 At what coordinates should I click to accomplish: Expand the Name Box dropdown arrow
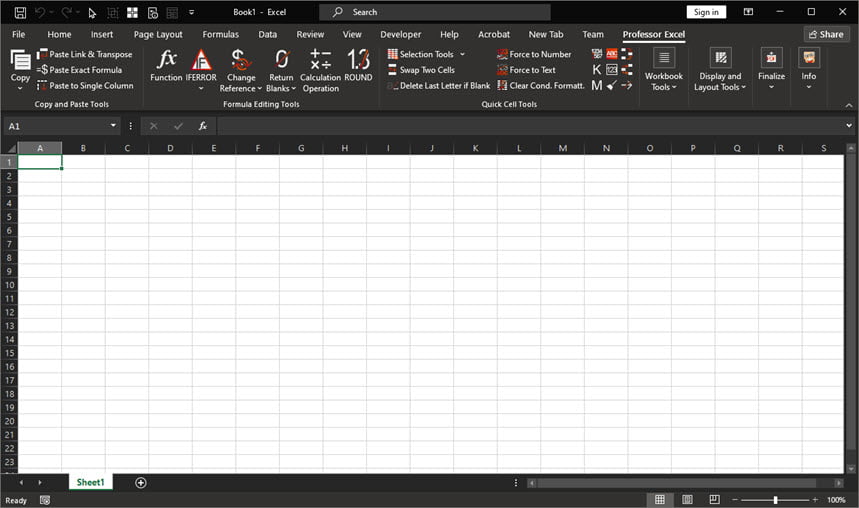coord(113,125)
